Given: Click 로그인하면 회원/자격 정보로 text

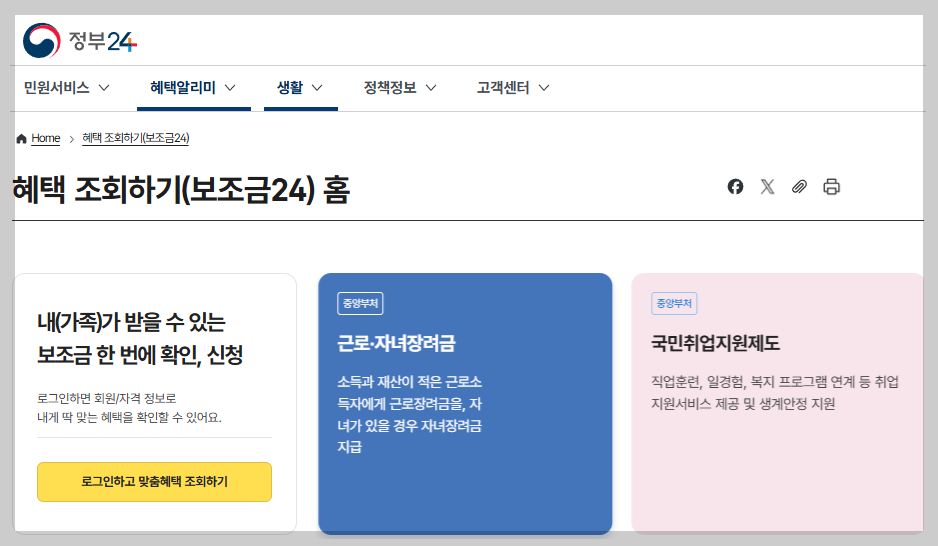Looking at the screenshot, I should coord(106,398).
